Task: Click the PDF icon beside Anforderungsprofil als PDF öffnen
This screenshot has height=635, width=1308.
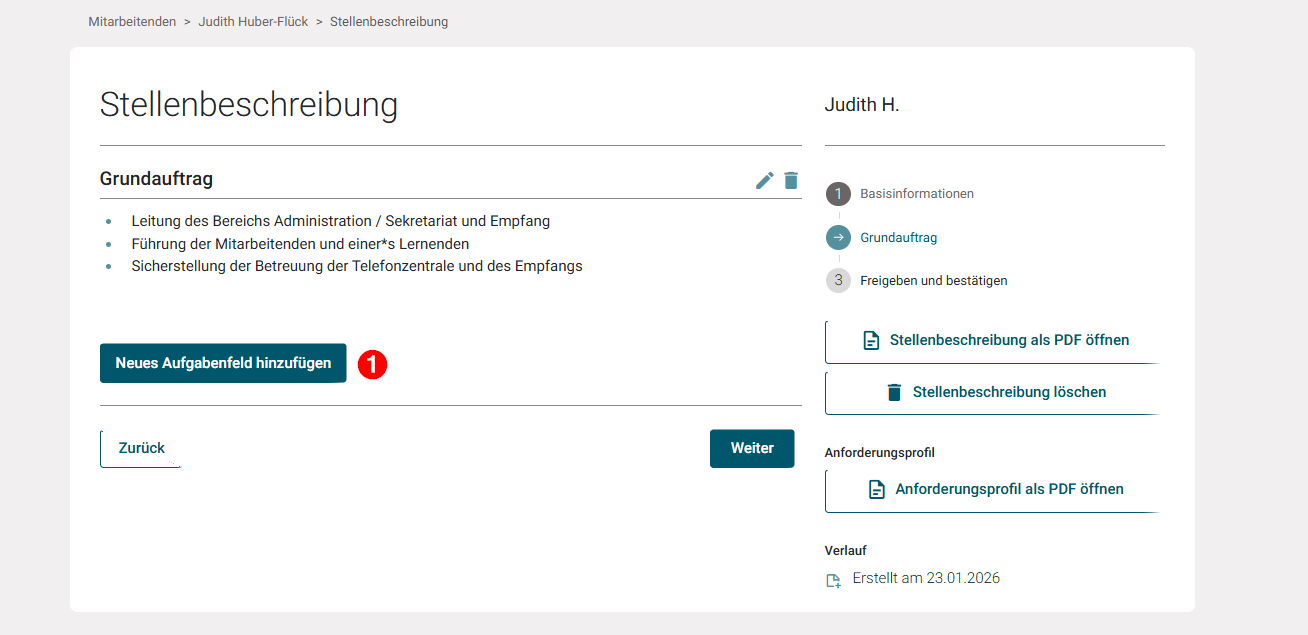Action: pos(876,489)
